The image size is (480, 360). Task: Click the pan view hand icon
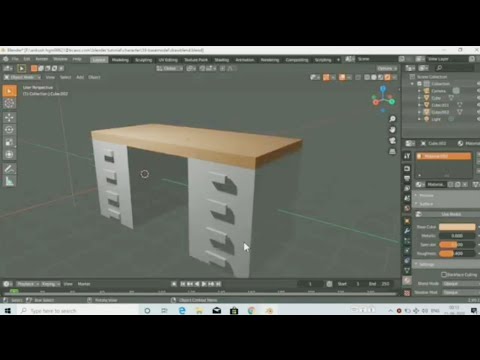point(392,130)
